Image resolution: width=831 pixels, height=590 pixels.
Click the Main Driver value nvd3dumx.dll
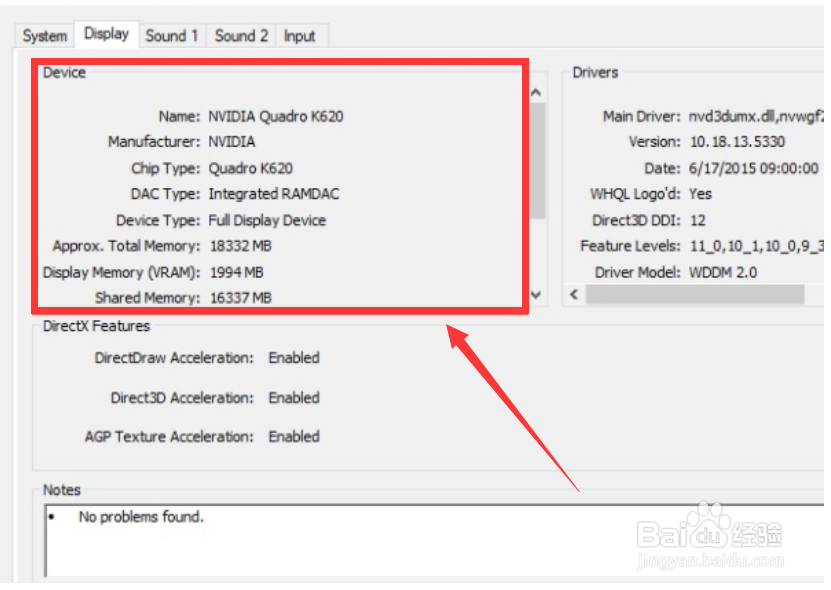755,116
